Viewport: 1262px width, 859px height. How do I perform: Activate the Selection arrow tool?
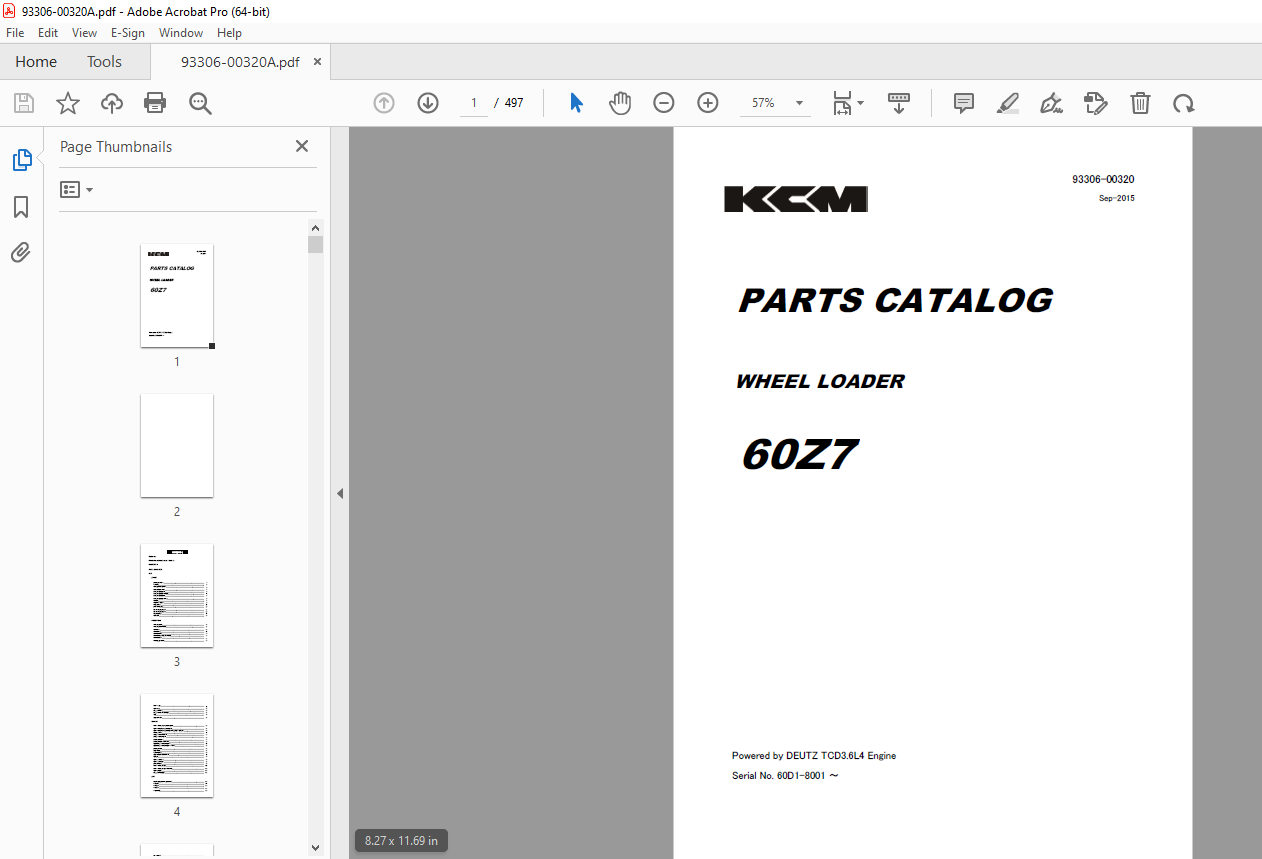[x=576, y=103]
